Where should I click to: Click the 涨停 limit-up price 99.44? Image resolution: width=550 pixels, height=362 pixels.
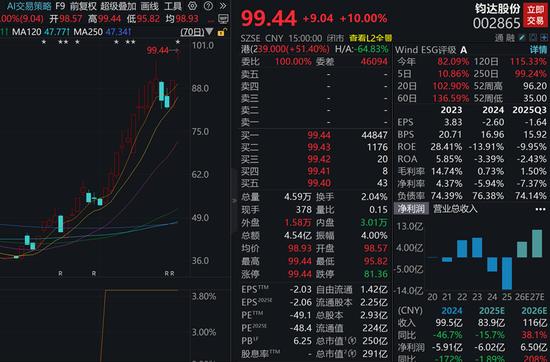300,274
